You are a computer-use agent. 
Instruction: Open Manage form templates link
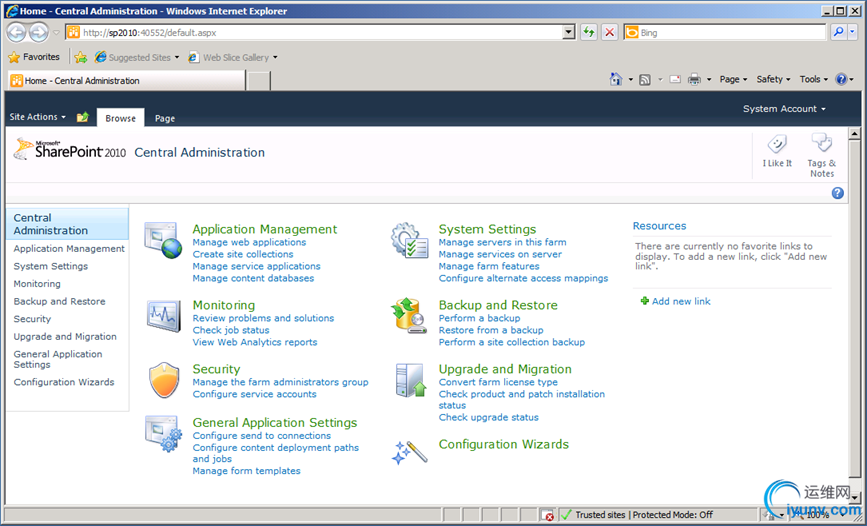(x=246, y=471)
